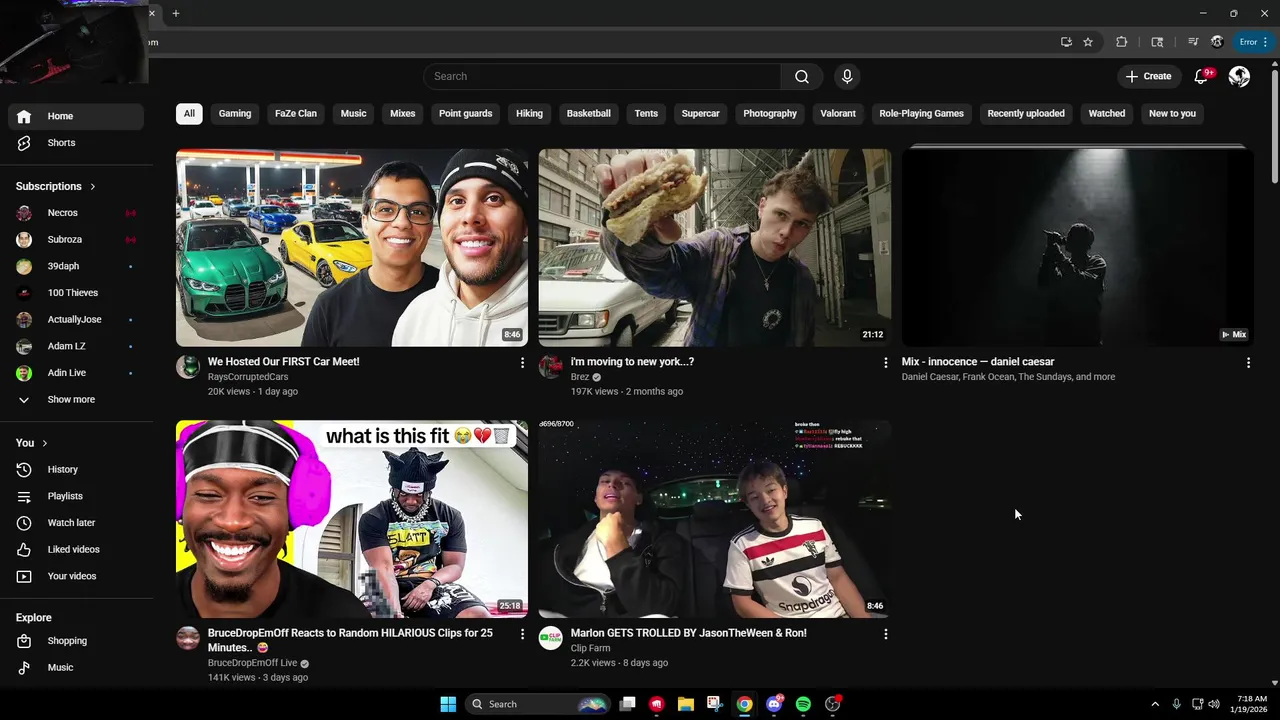
Task: Open Spotify from the taskbar
Action: [803, 704]
